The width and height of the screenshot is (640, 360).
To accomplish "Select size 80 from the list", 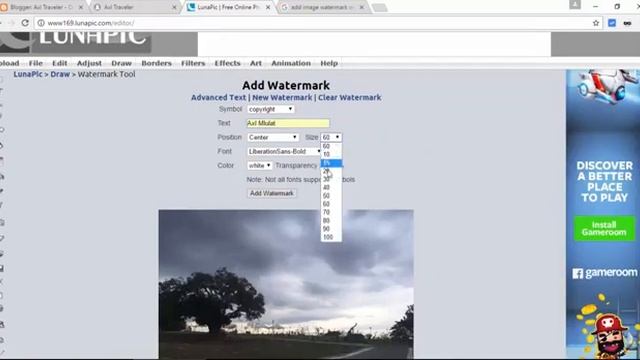I will (x=331, y=220).
